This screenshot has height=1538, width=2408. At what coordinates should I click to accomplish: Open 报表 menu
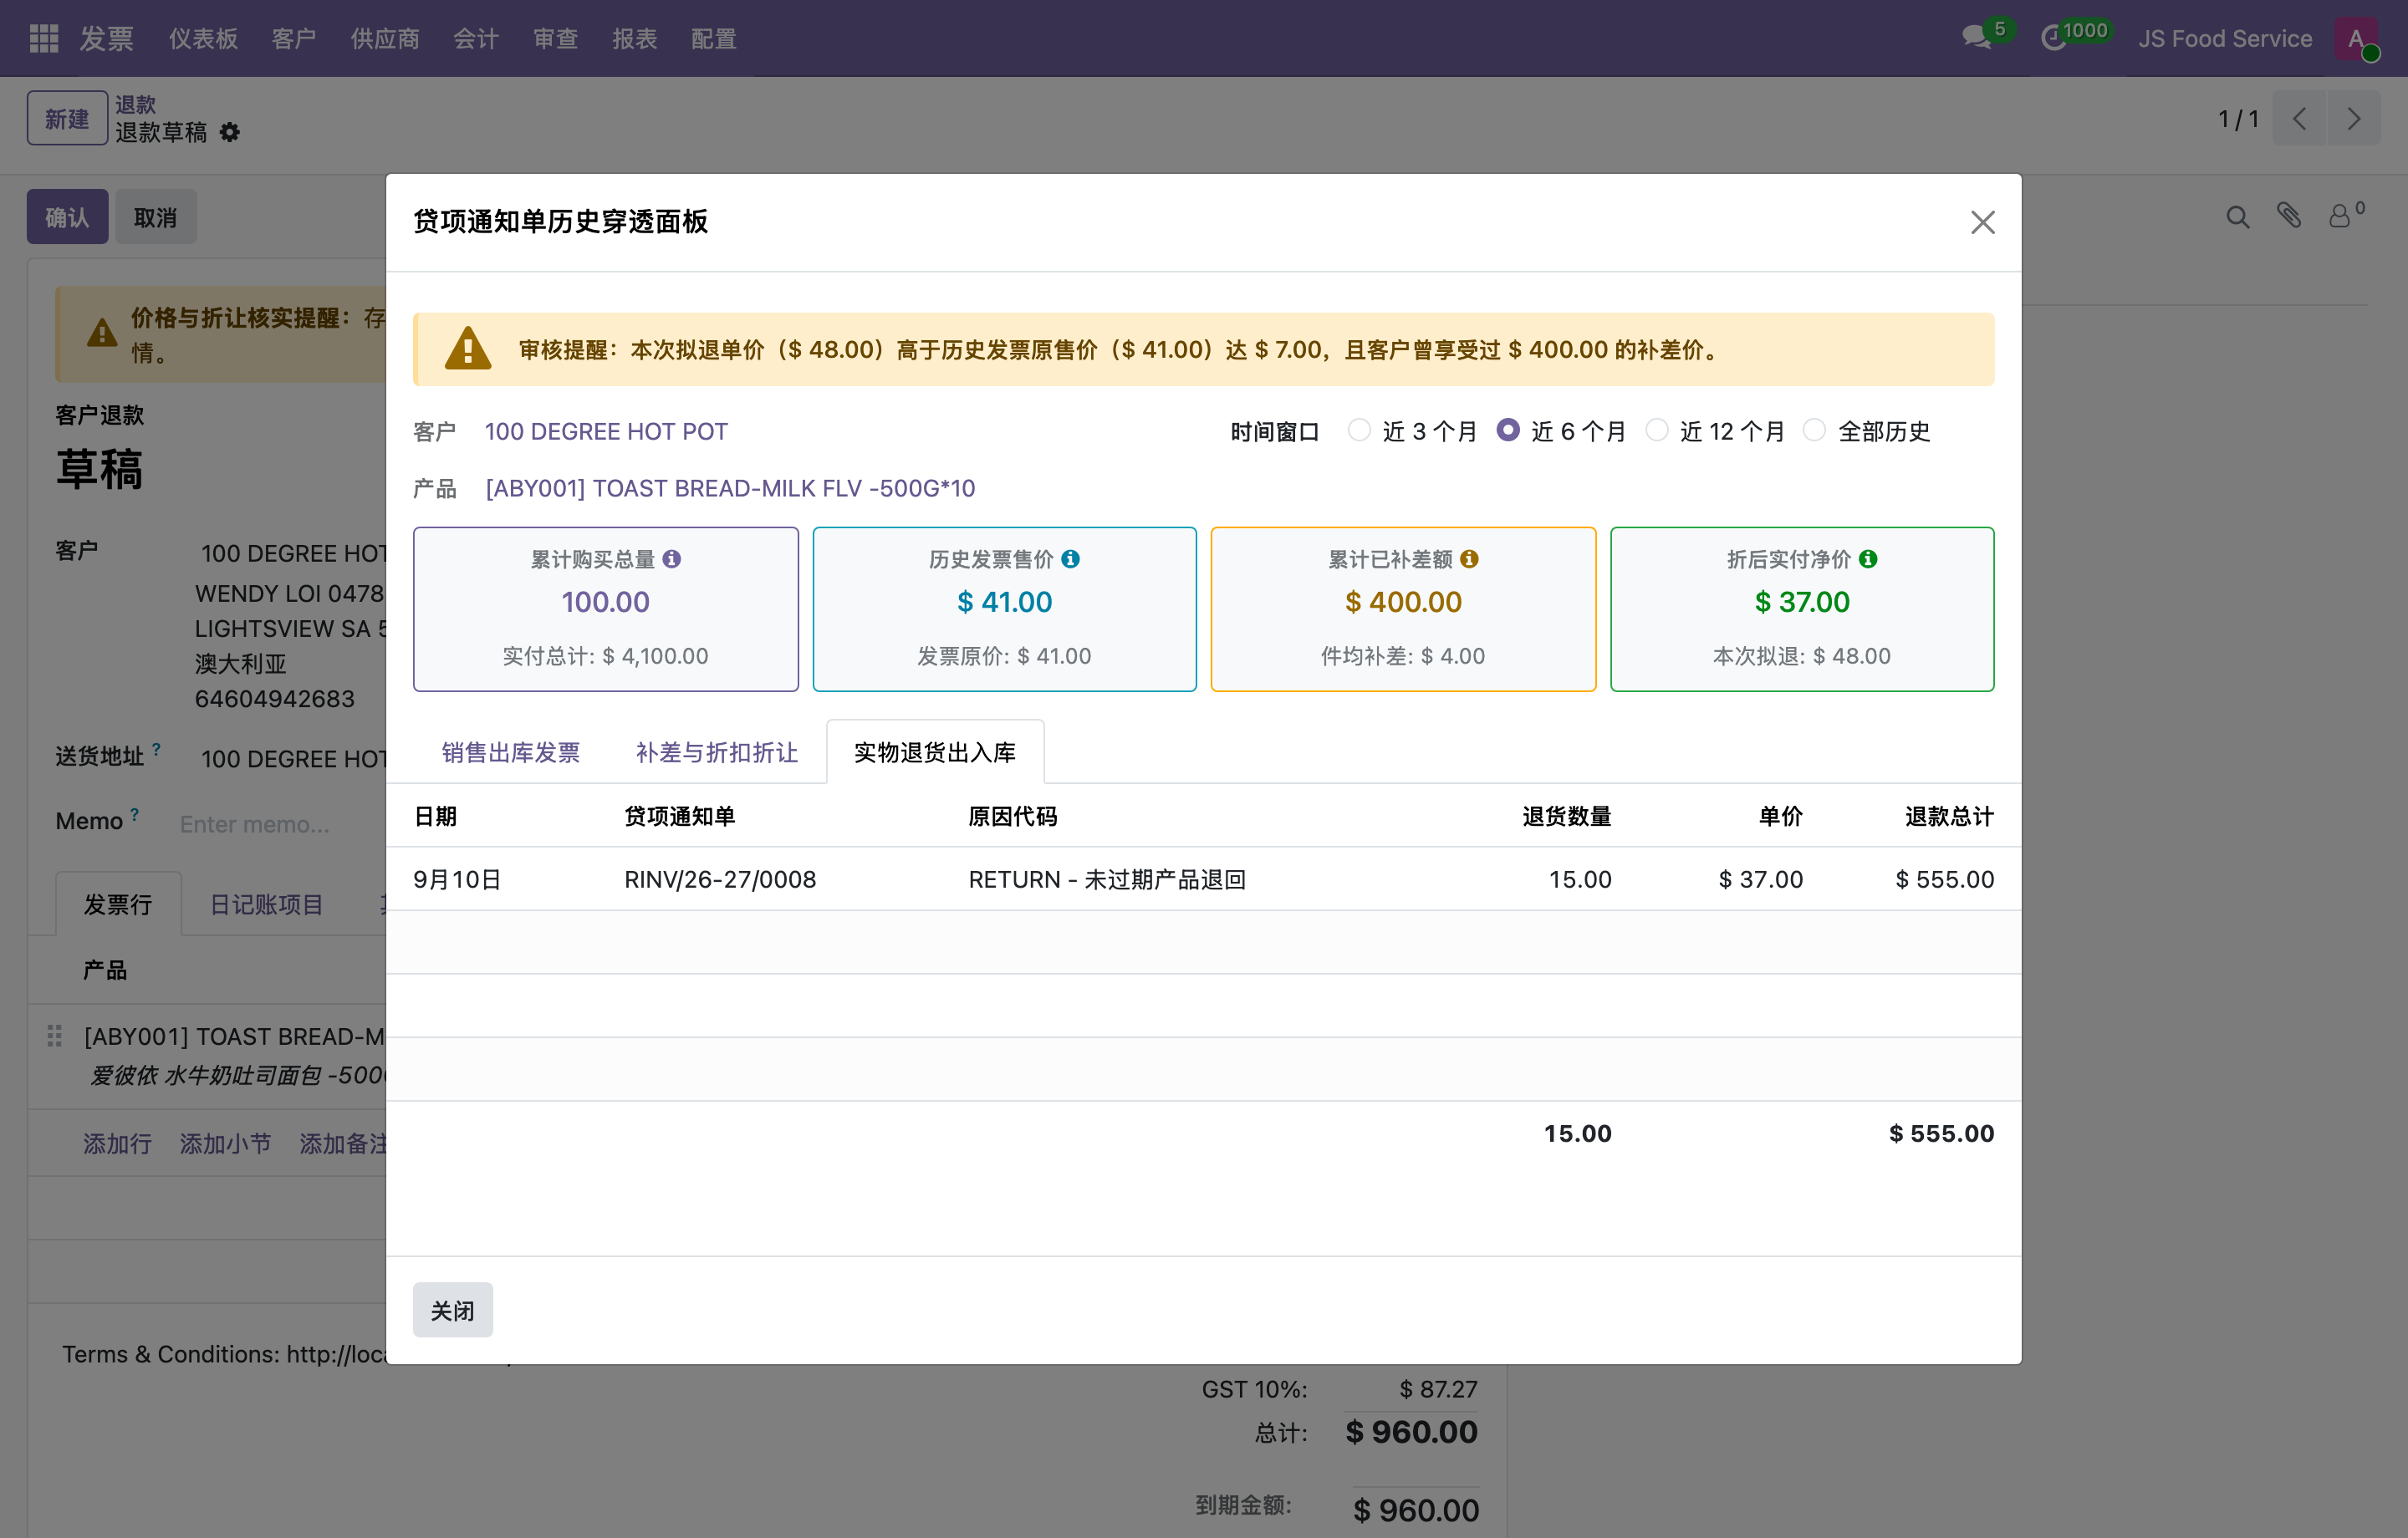pyautogui.click(x=635, y=38)
